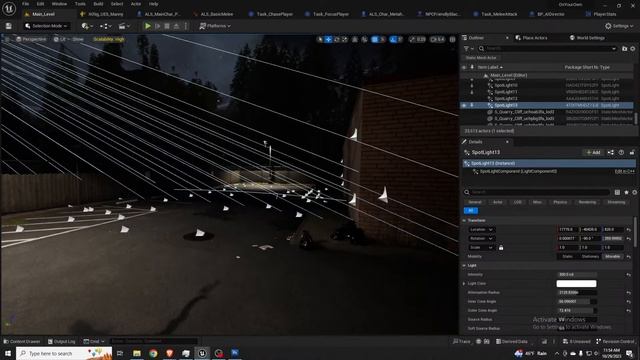Save the current level with the disk icon
The image size is (640, 360).
pos(9,26)
